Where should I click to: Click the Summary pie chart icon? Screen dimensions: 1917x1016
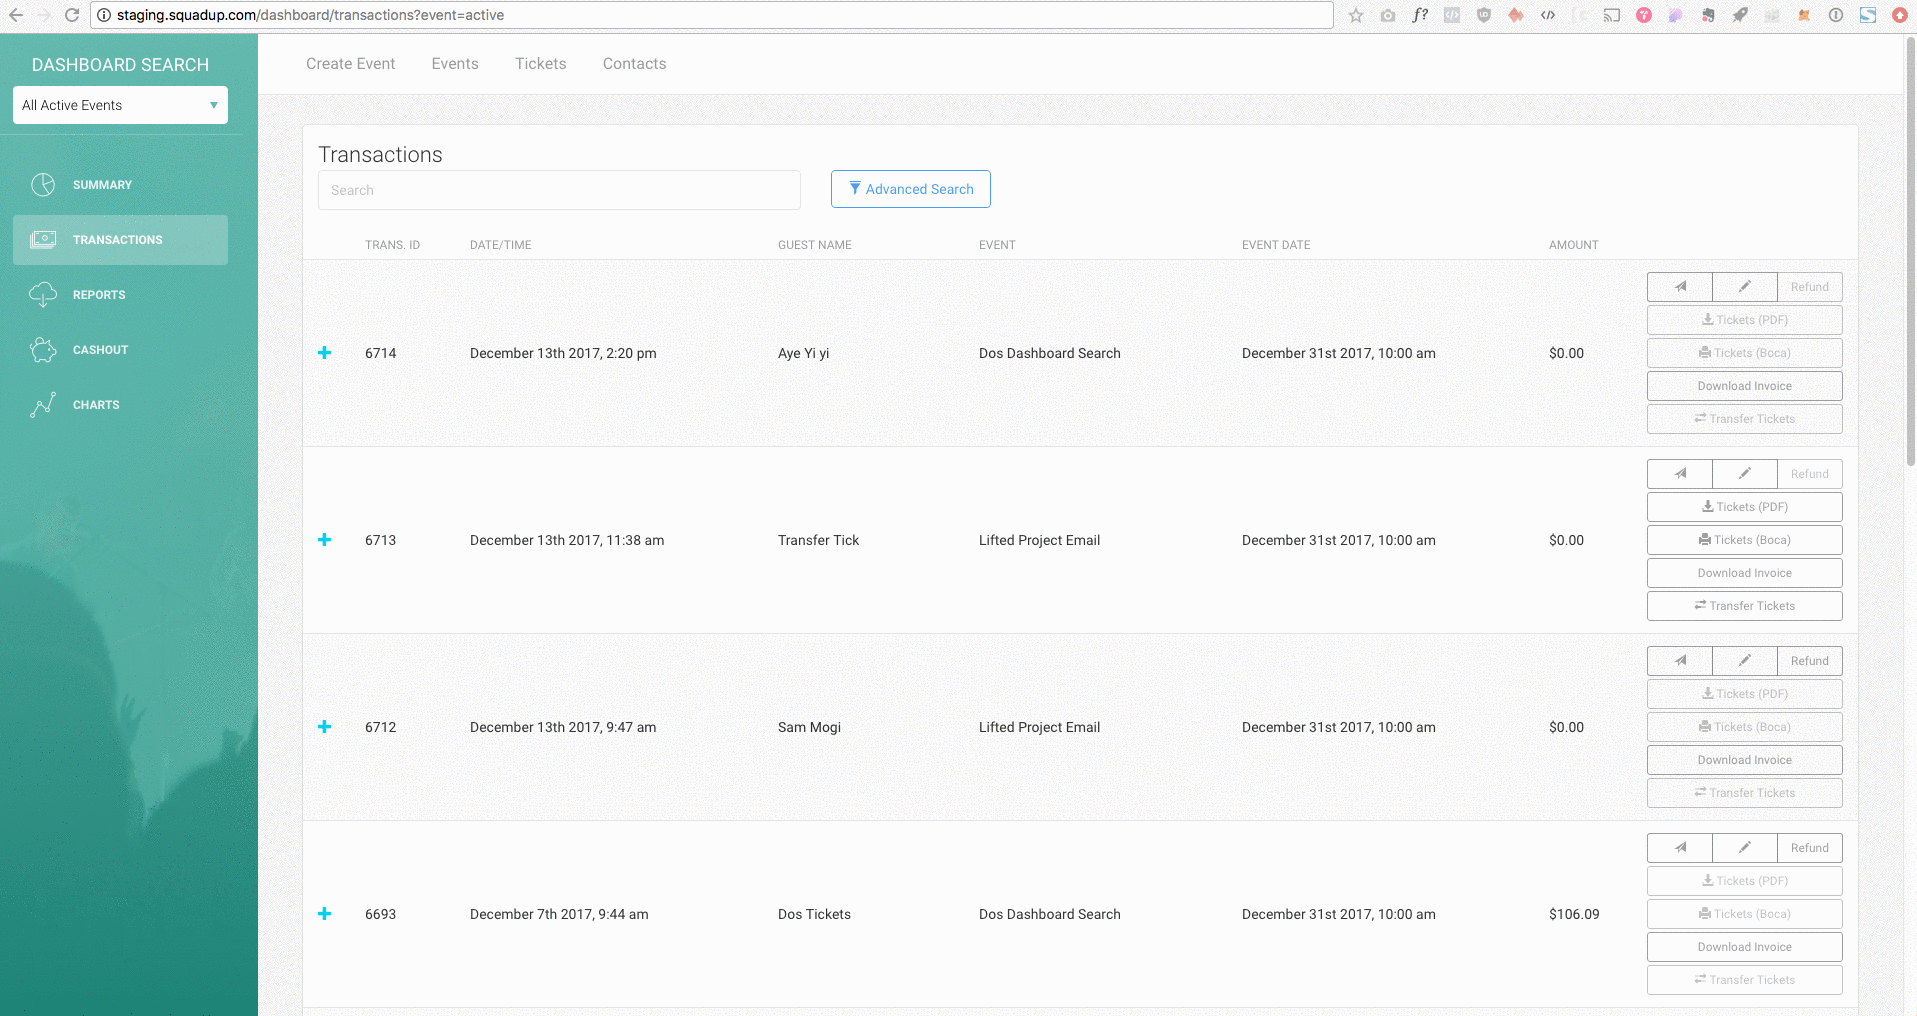pyautogui.click(x=43, y=185)
